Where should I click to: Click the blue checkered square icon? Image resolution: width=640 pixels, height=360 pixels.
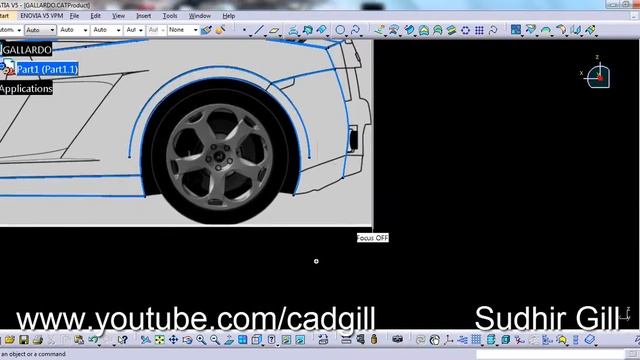(516, 29)
